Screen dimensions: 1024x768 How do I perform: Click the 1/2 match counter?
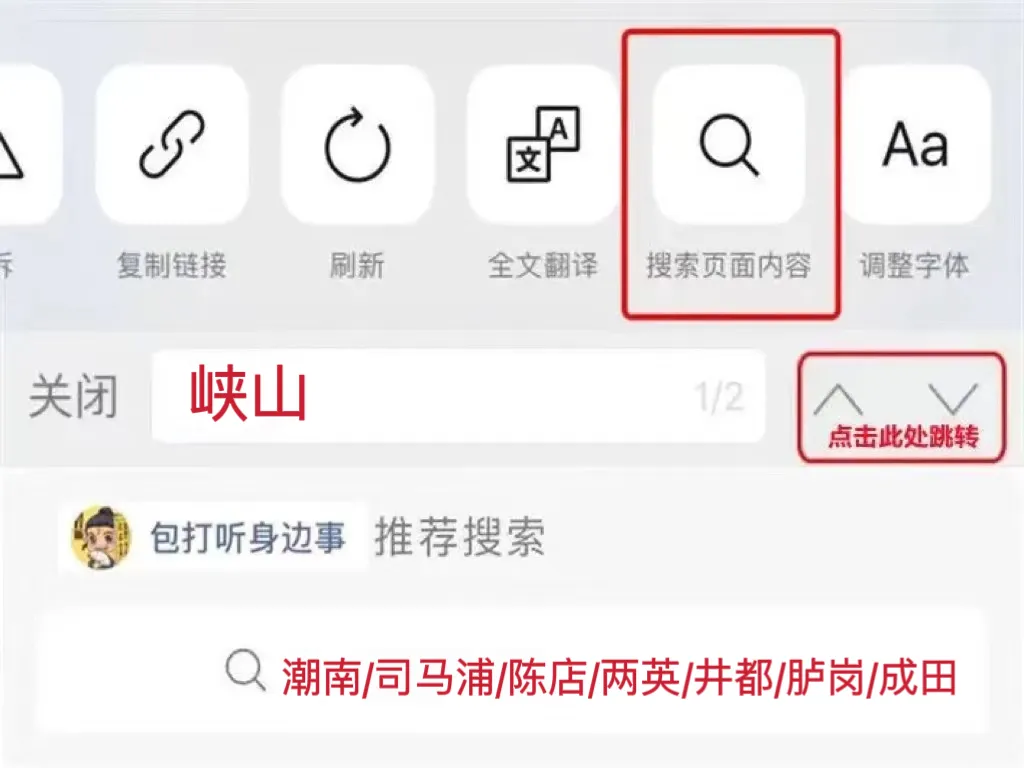click(719, 396)
